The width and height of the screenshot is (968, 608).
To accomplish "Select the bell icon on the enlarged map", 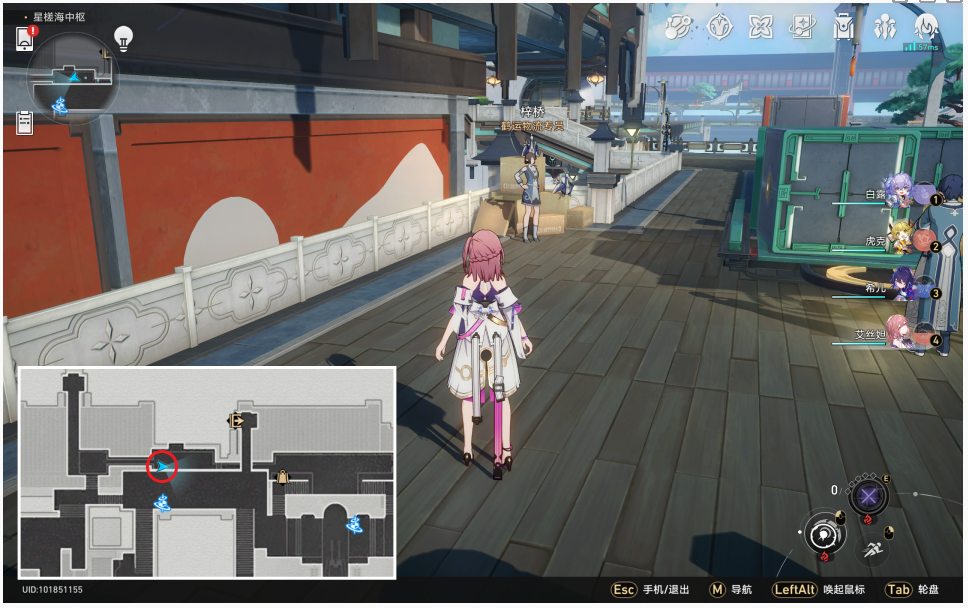I will coord(282,477).
